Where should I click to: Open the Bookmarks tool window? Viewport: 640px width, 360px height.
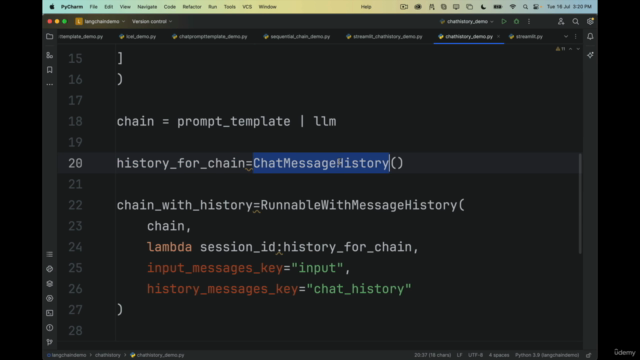click(x=49, y=70)
